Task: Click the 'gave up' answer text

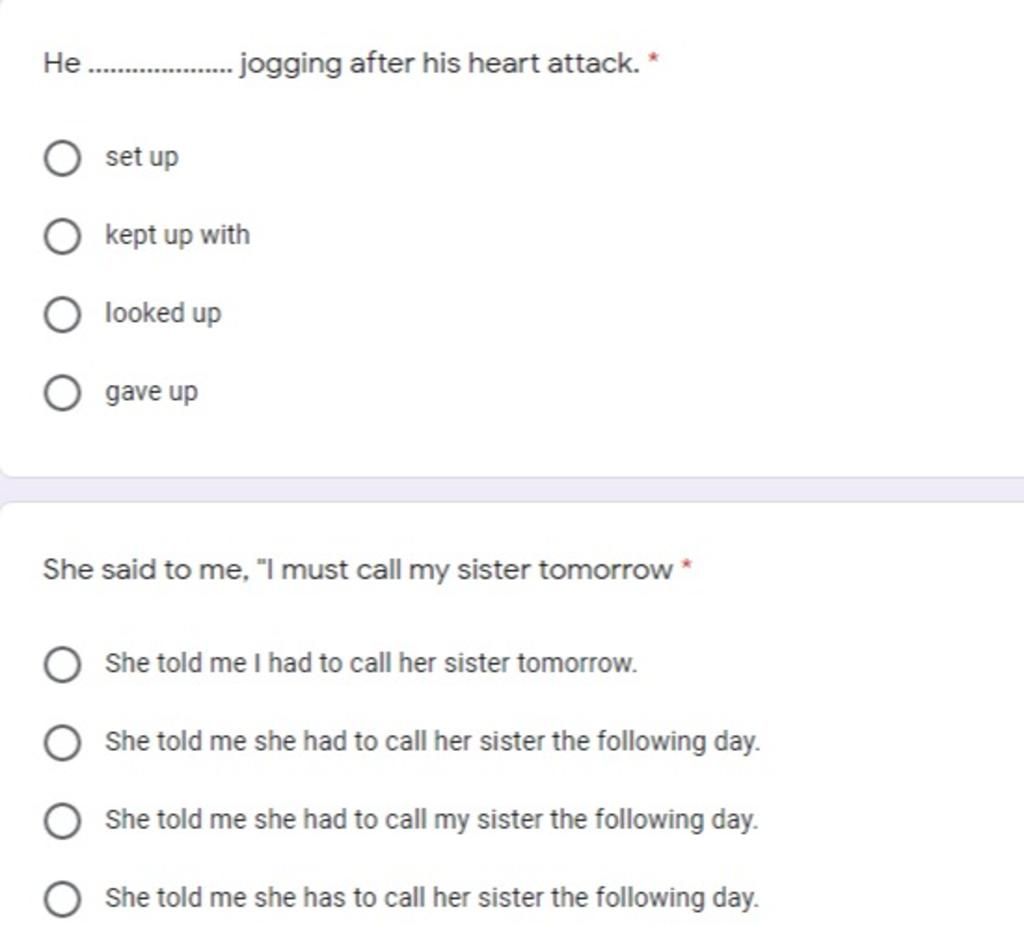Action: pyautogui.click(x=152, y=392)
